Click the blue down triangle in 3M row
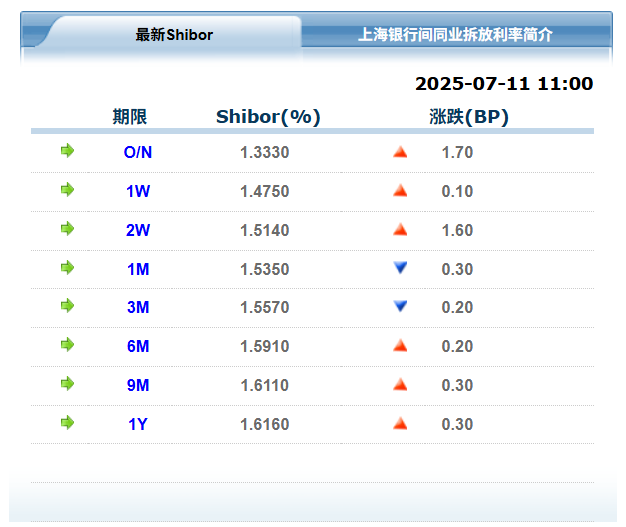Screen dimensions: 626x527 pos(400,306)
